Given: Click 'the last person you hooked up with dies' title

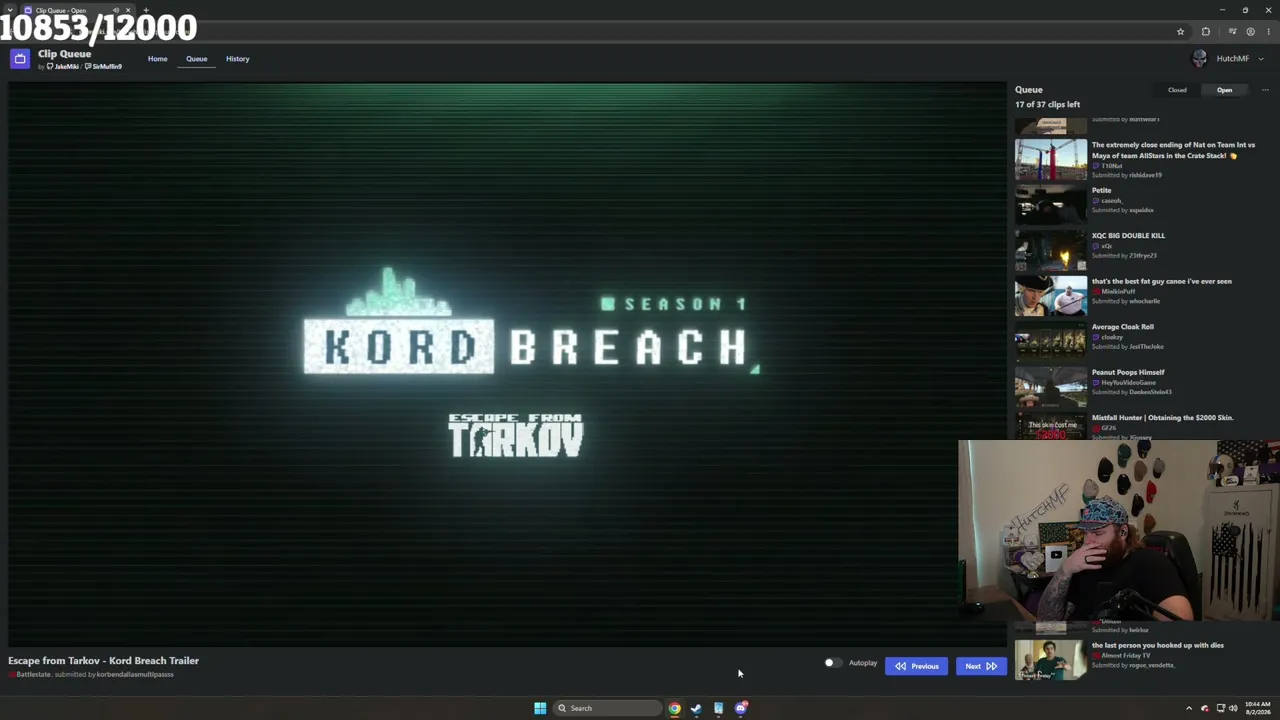Looking at the screenshot, I should point(1157,645).
